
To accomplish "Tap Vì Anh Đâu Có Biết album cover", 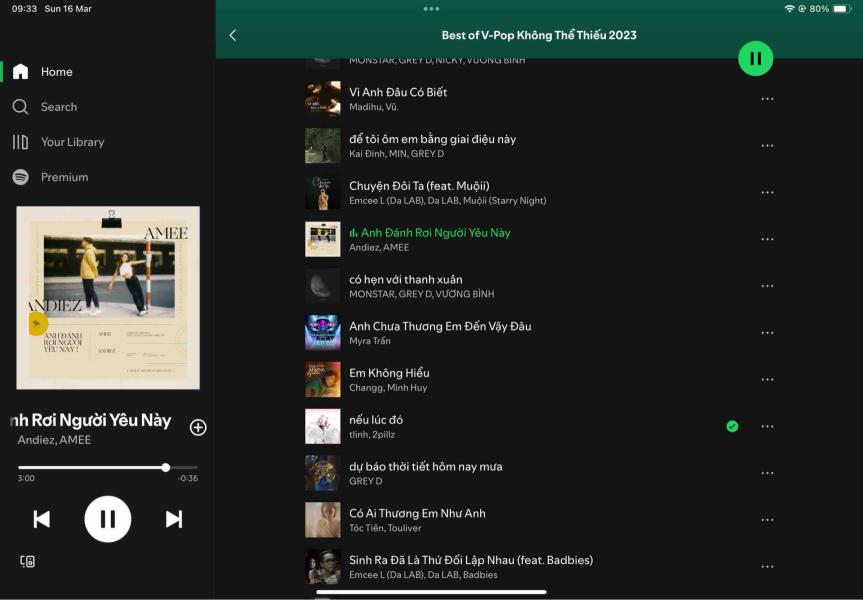I will click(323, 99).
